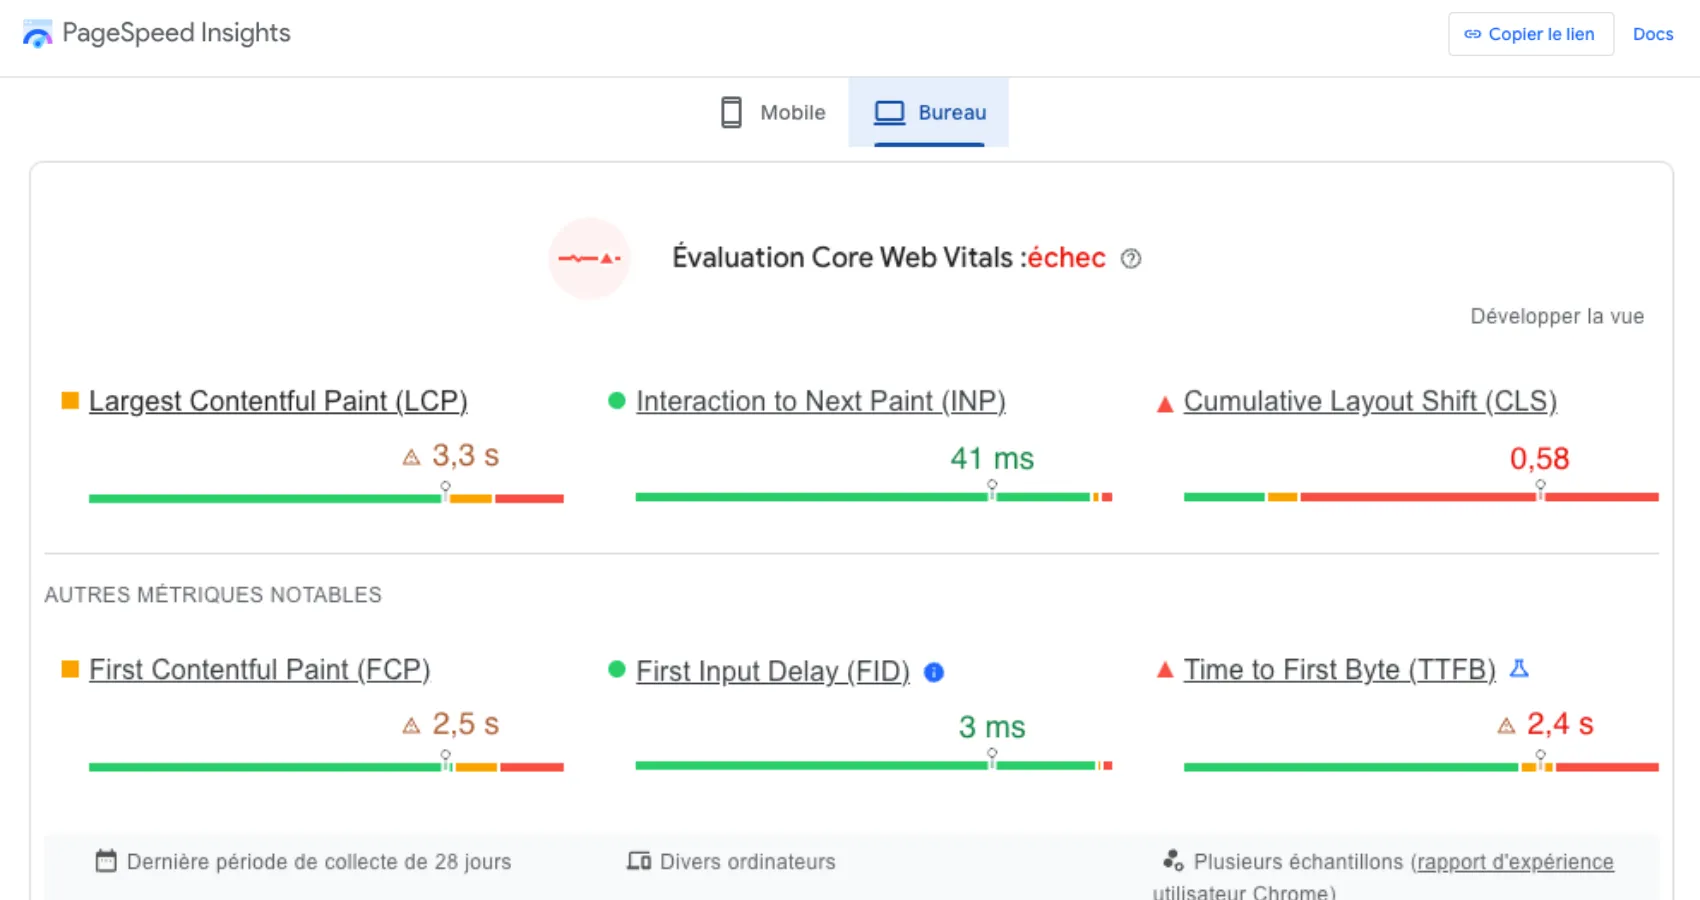Viewport: 1700px width, 900px height.
Task: Click the AUTRES MÉTRIQUES NOTABLES heading
Action: (x=213, y=595)
